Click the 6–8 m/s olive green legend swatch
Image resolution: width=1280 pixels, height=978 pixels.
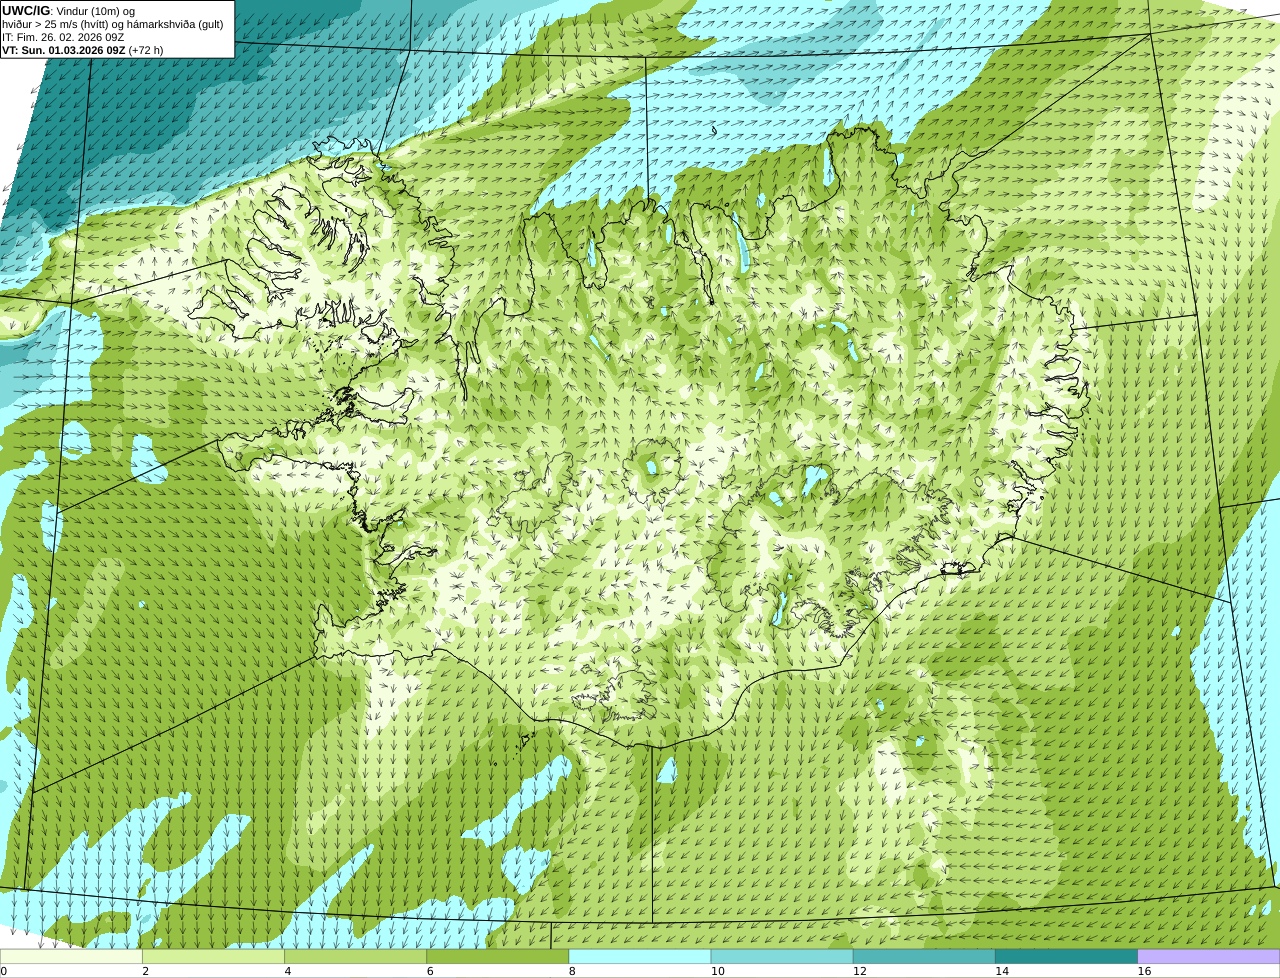point(498,957)
